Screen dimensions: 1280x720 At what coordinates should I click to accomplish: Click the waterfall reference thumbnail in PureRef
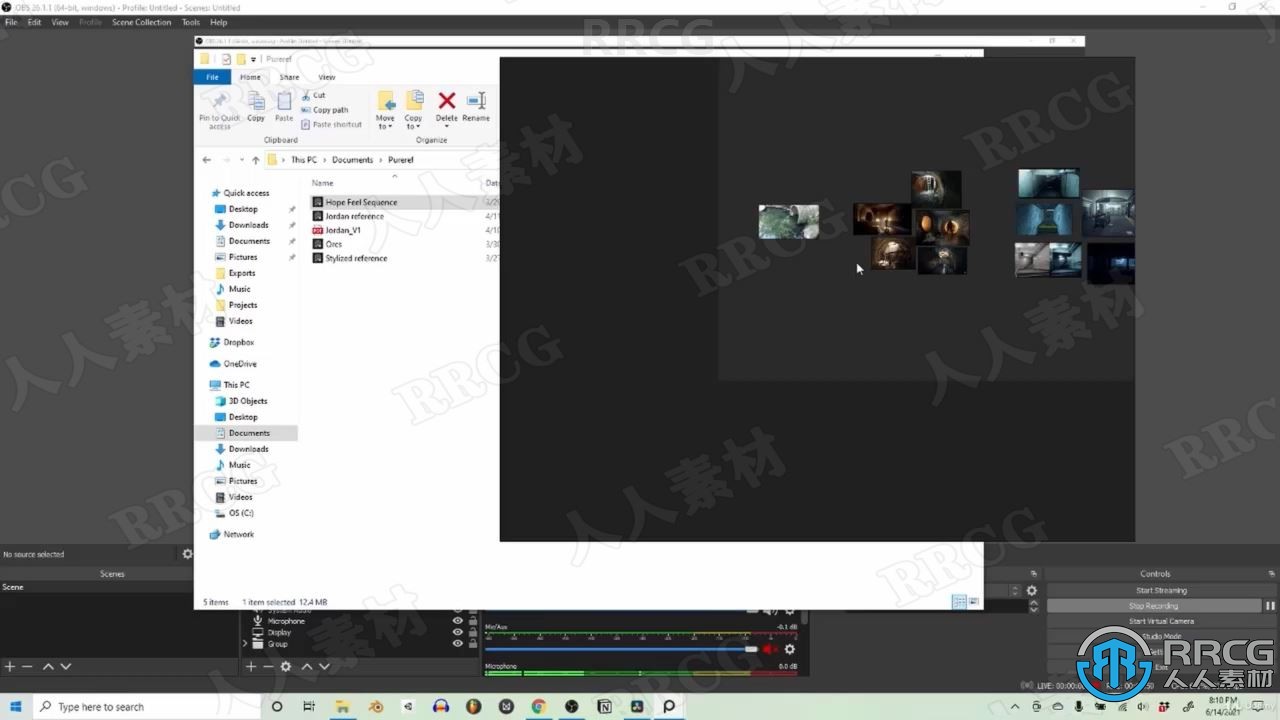tap(788, 222)
